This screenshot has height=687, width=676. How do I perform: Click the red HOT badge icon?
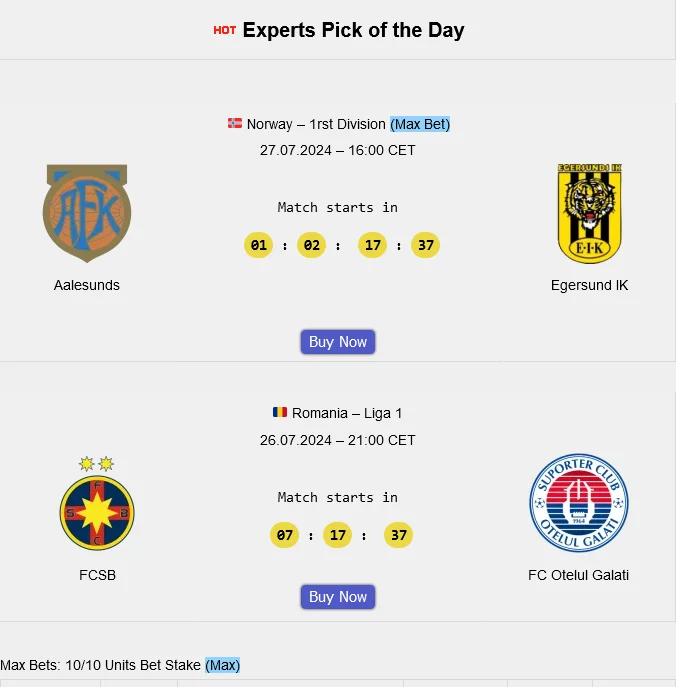pyautogui.click(x=225, y=31)
